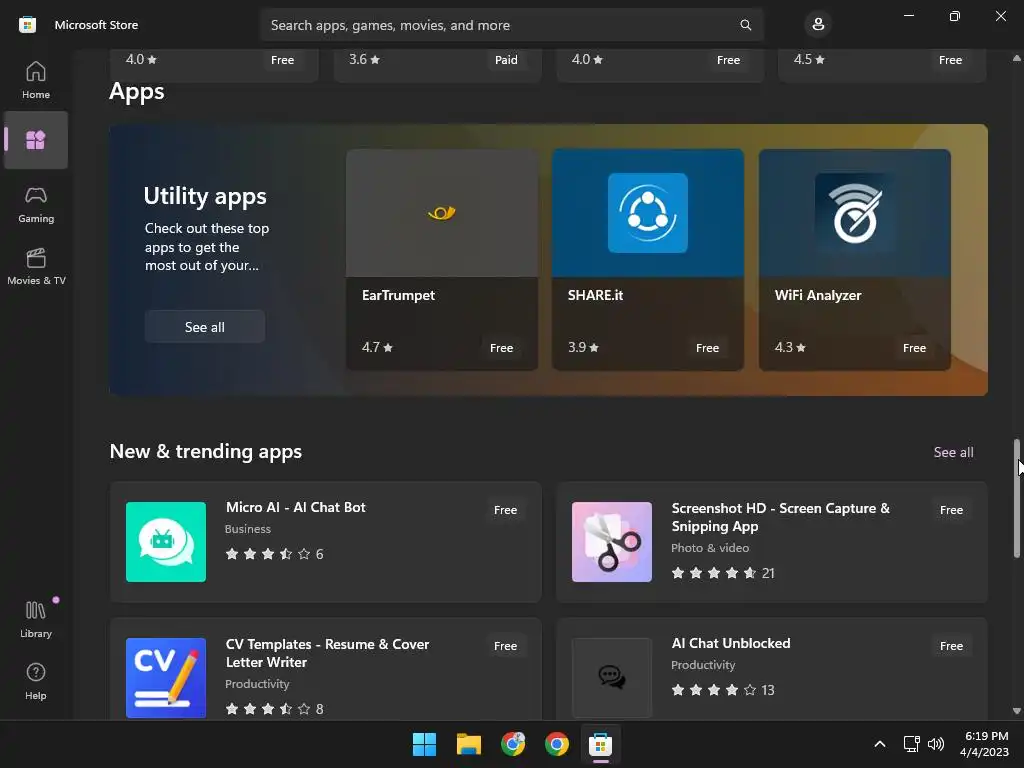This screenshot has width=1024, height=768.
Task: Click Free price on EarTrumpet card
Action: point(502,347)
